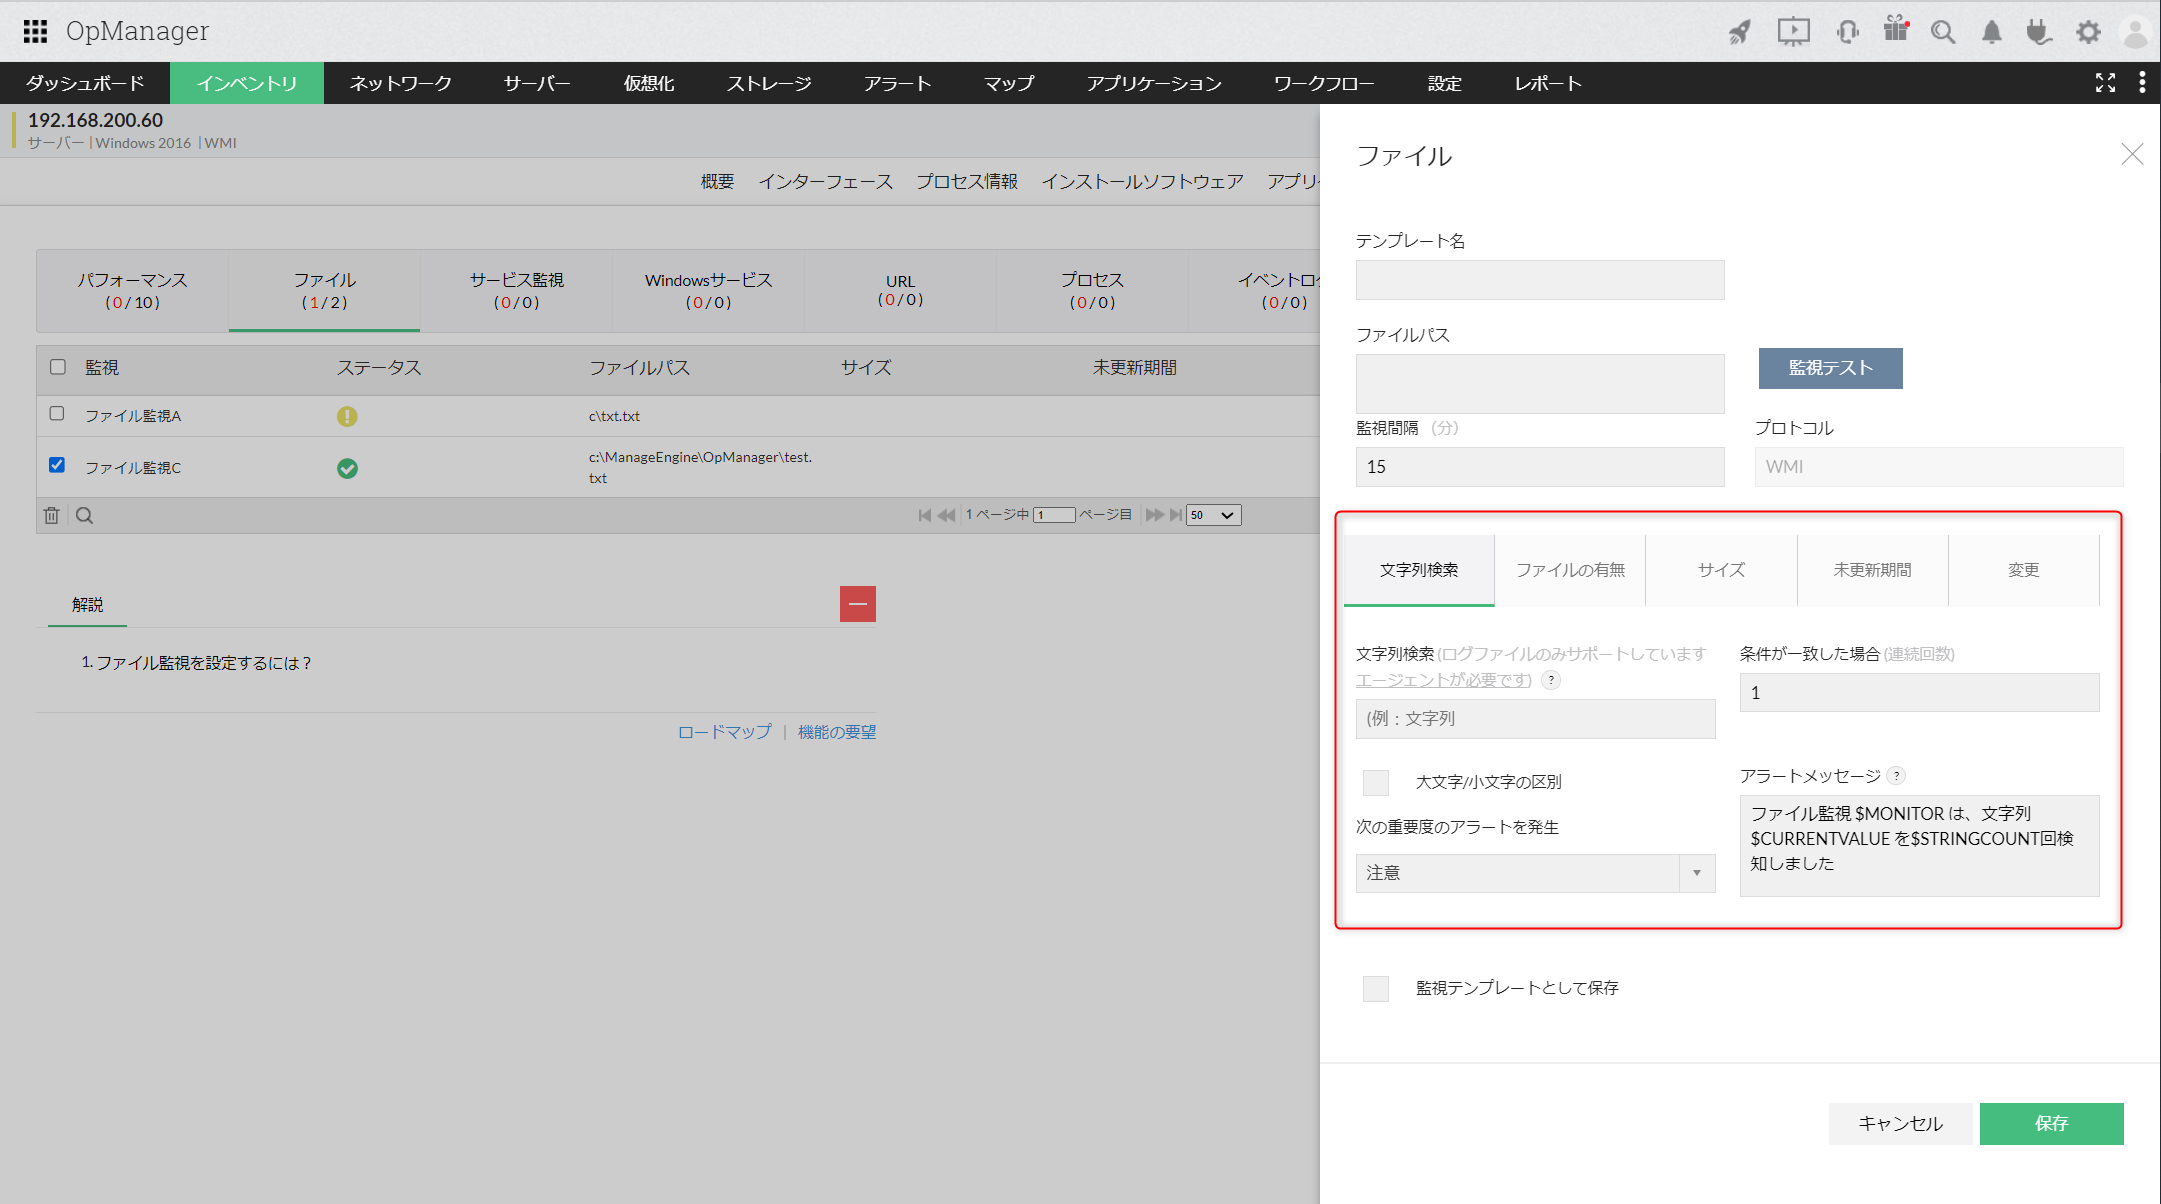Switch to the ファイルの有無 tab

1570,570
